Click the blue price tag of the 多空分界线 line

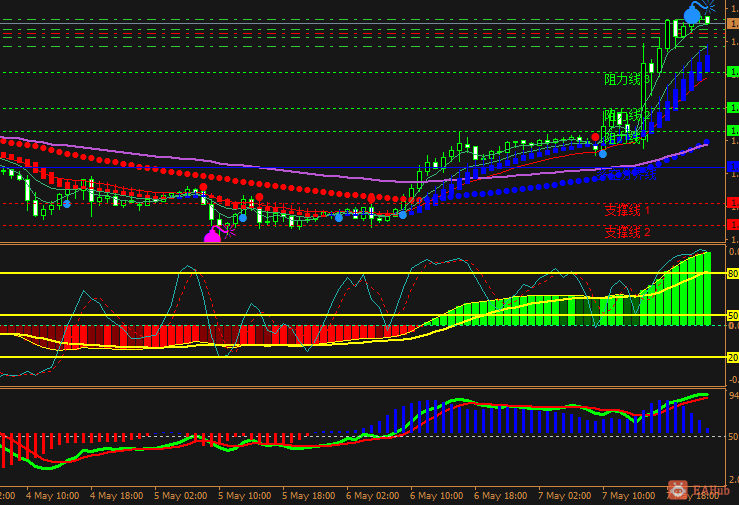click(733, 167)
